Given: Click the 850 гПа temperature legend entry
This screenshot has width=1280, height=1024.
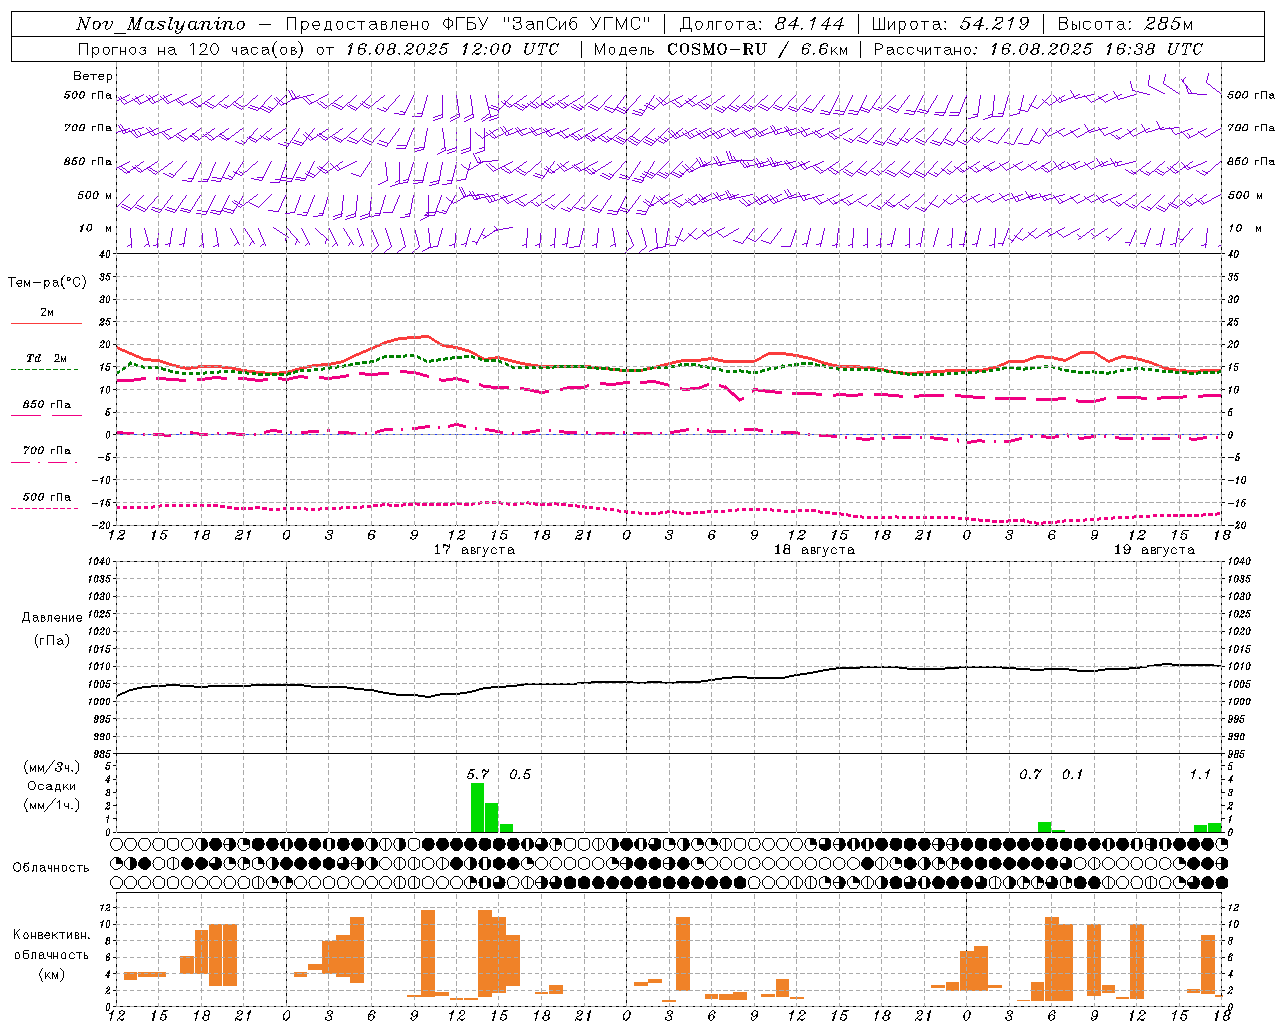Looking at the screenshot, I should click(x=46, y=405).
